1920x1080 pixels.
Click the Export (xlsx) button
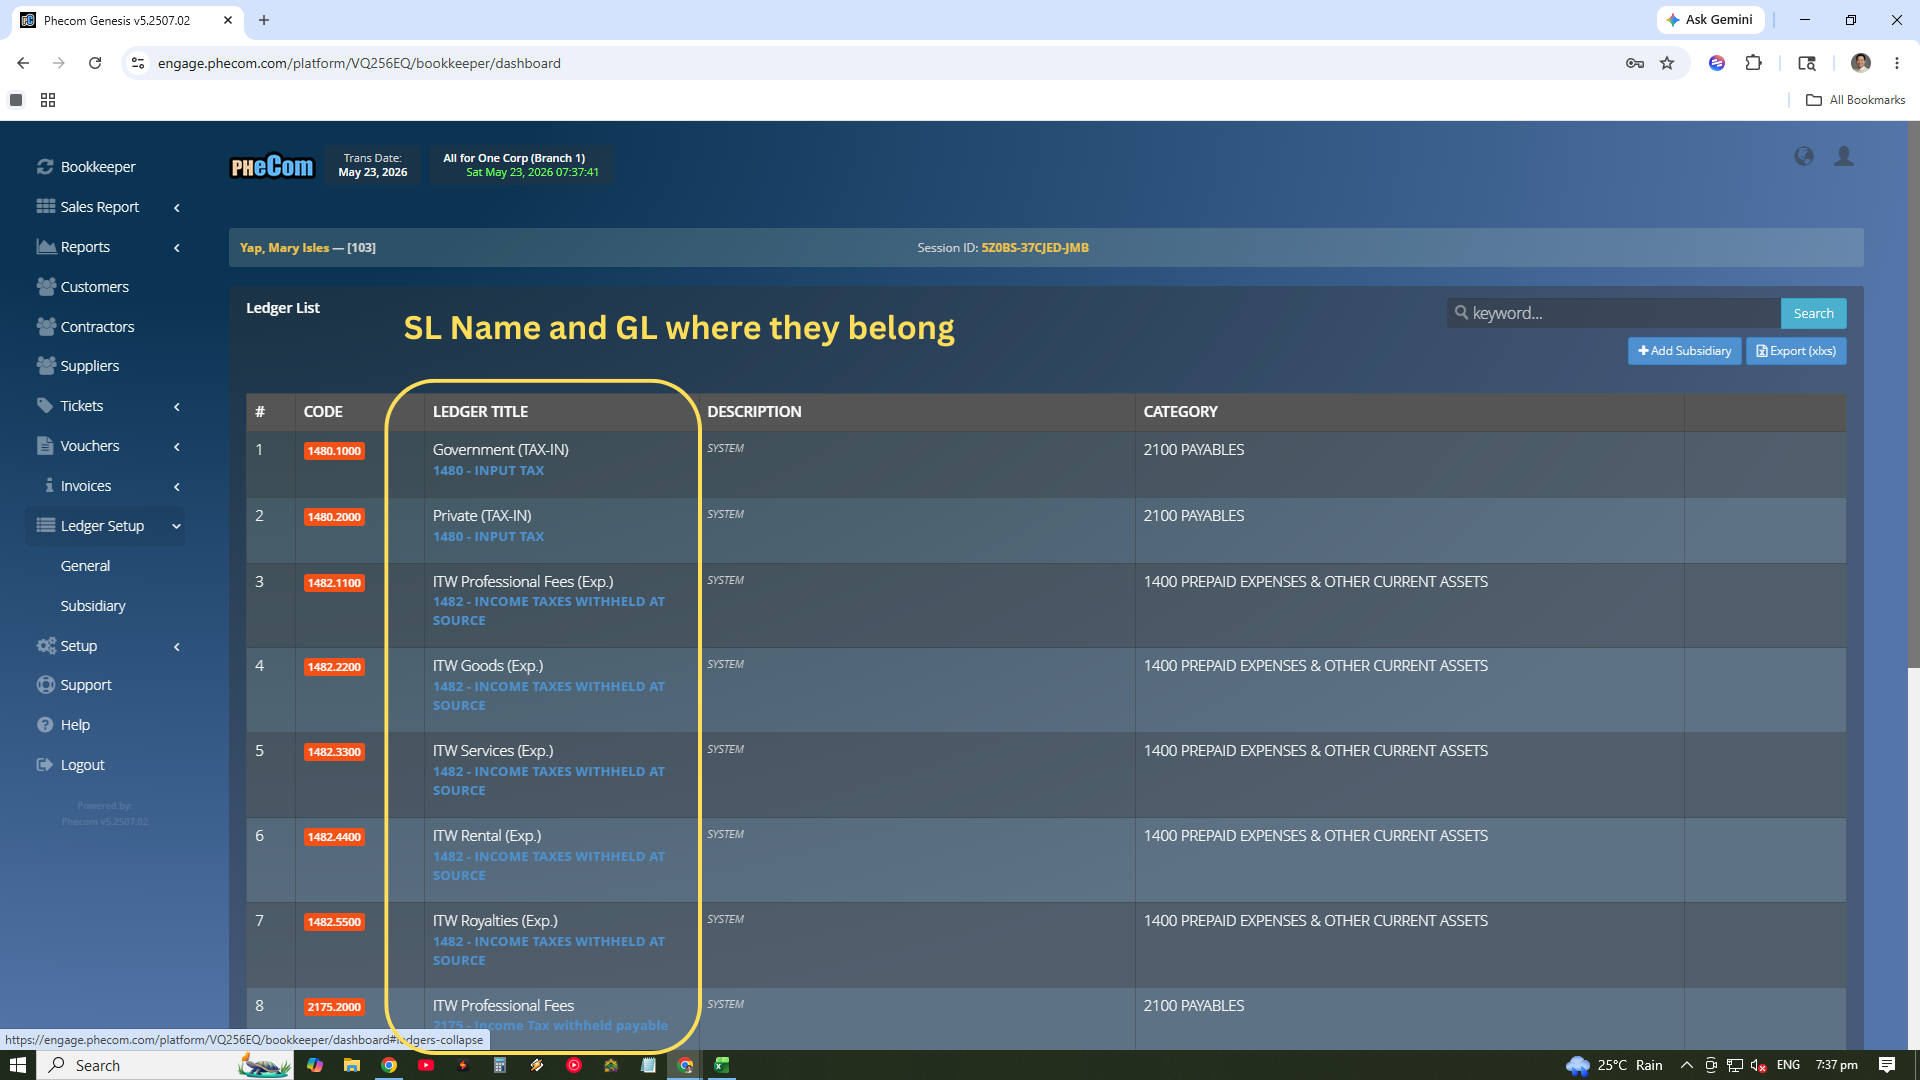click(x=1796, y=351)
